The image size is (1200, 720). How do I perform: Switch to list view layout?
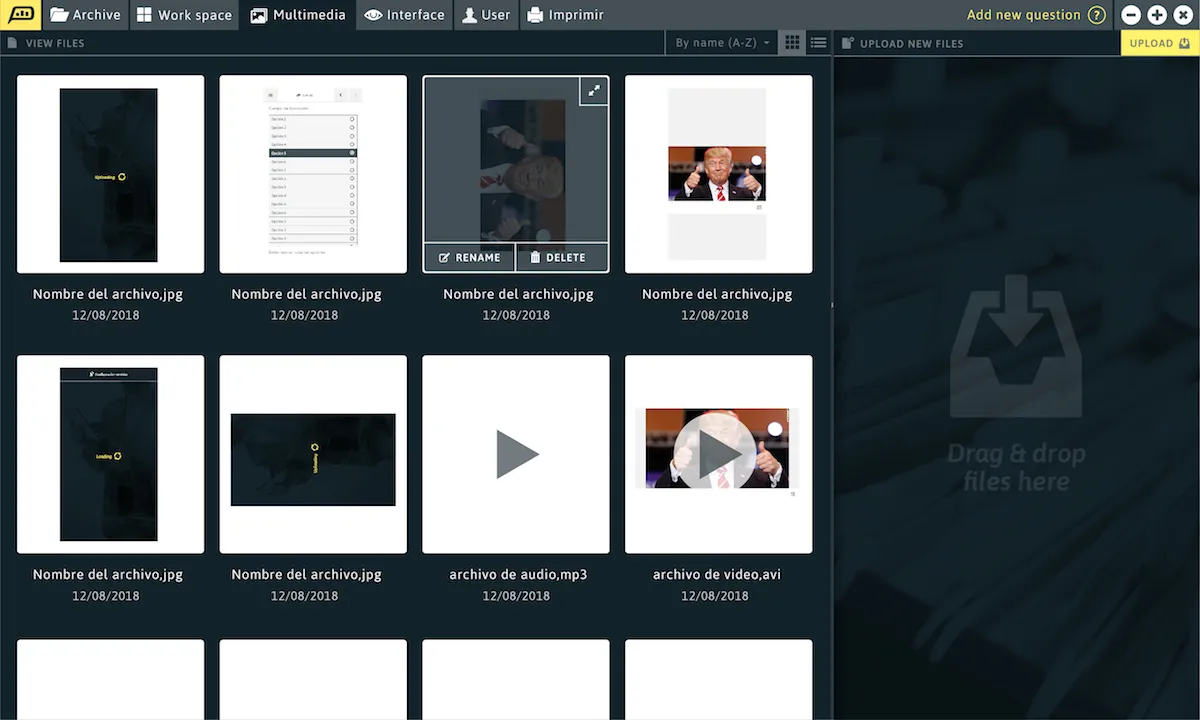point(818,43)
